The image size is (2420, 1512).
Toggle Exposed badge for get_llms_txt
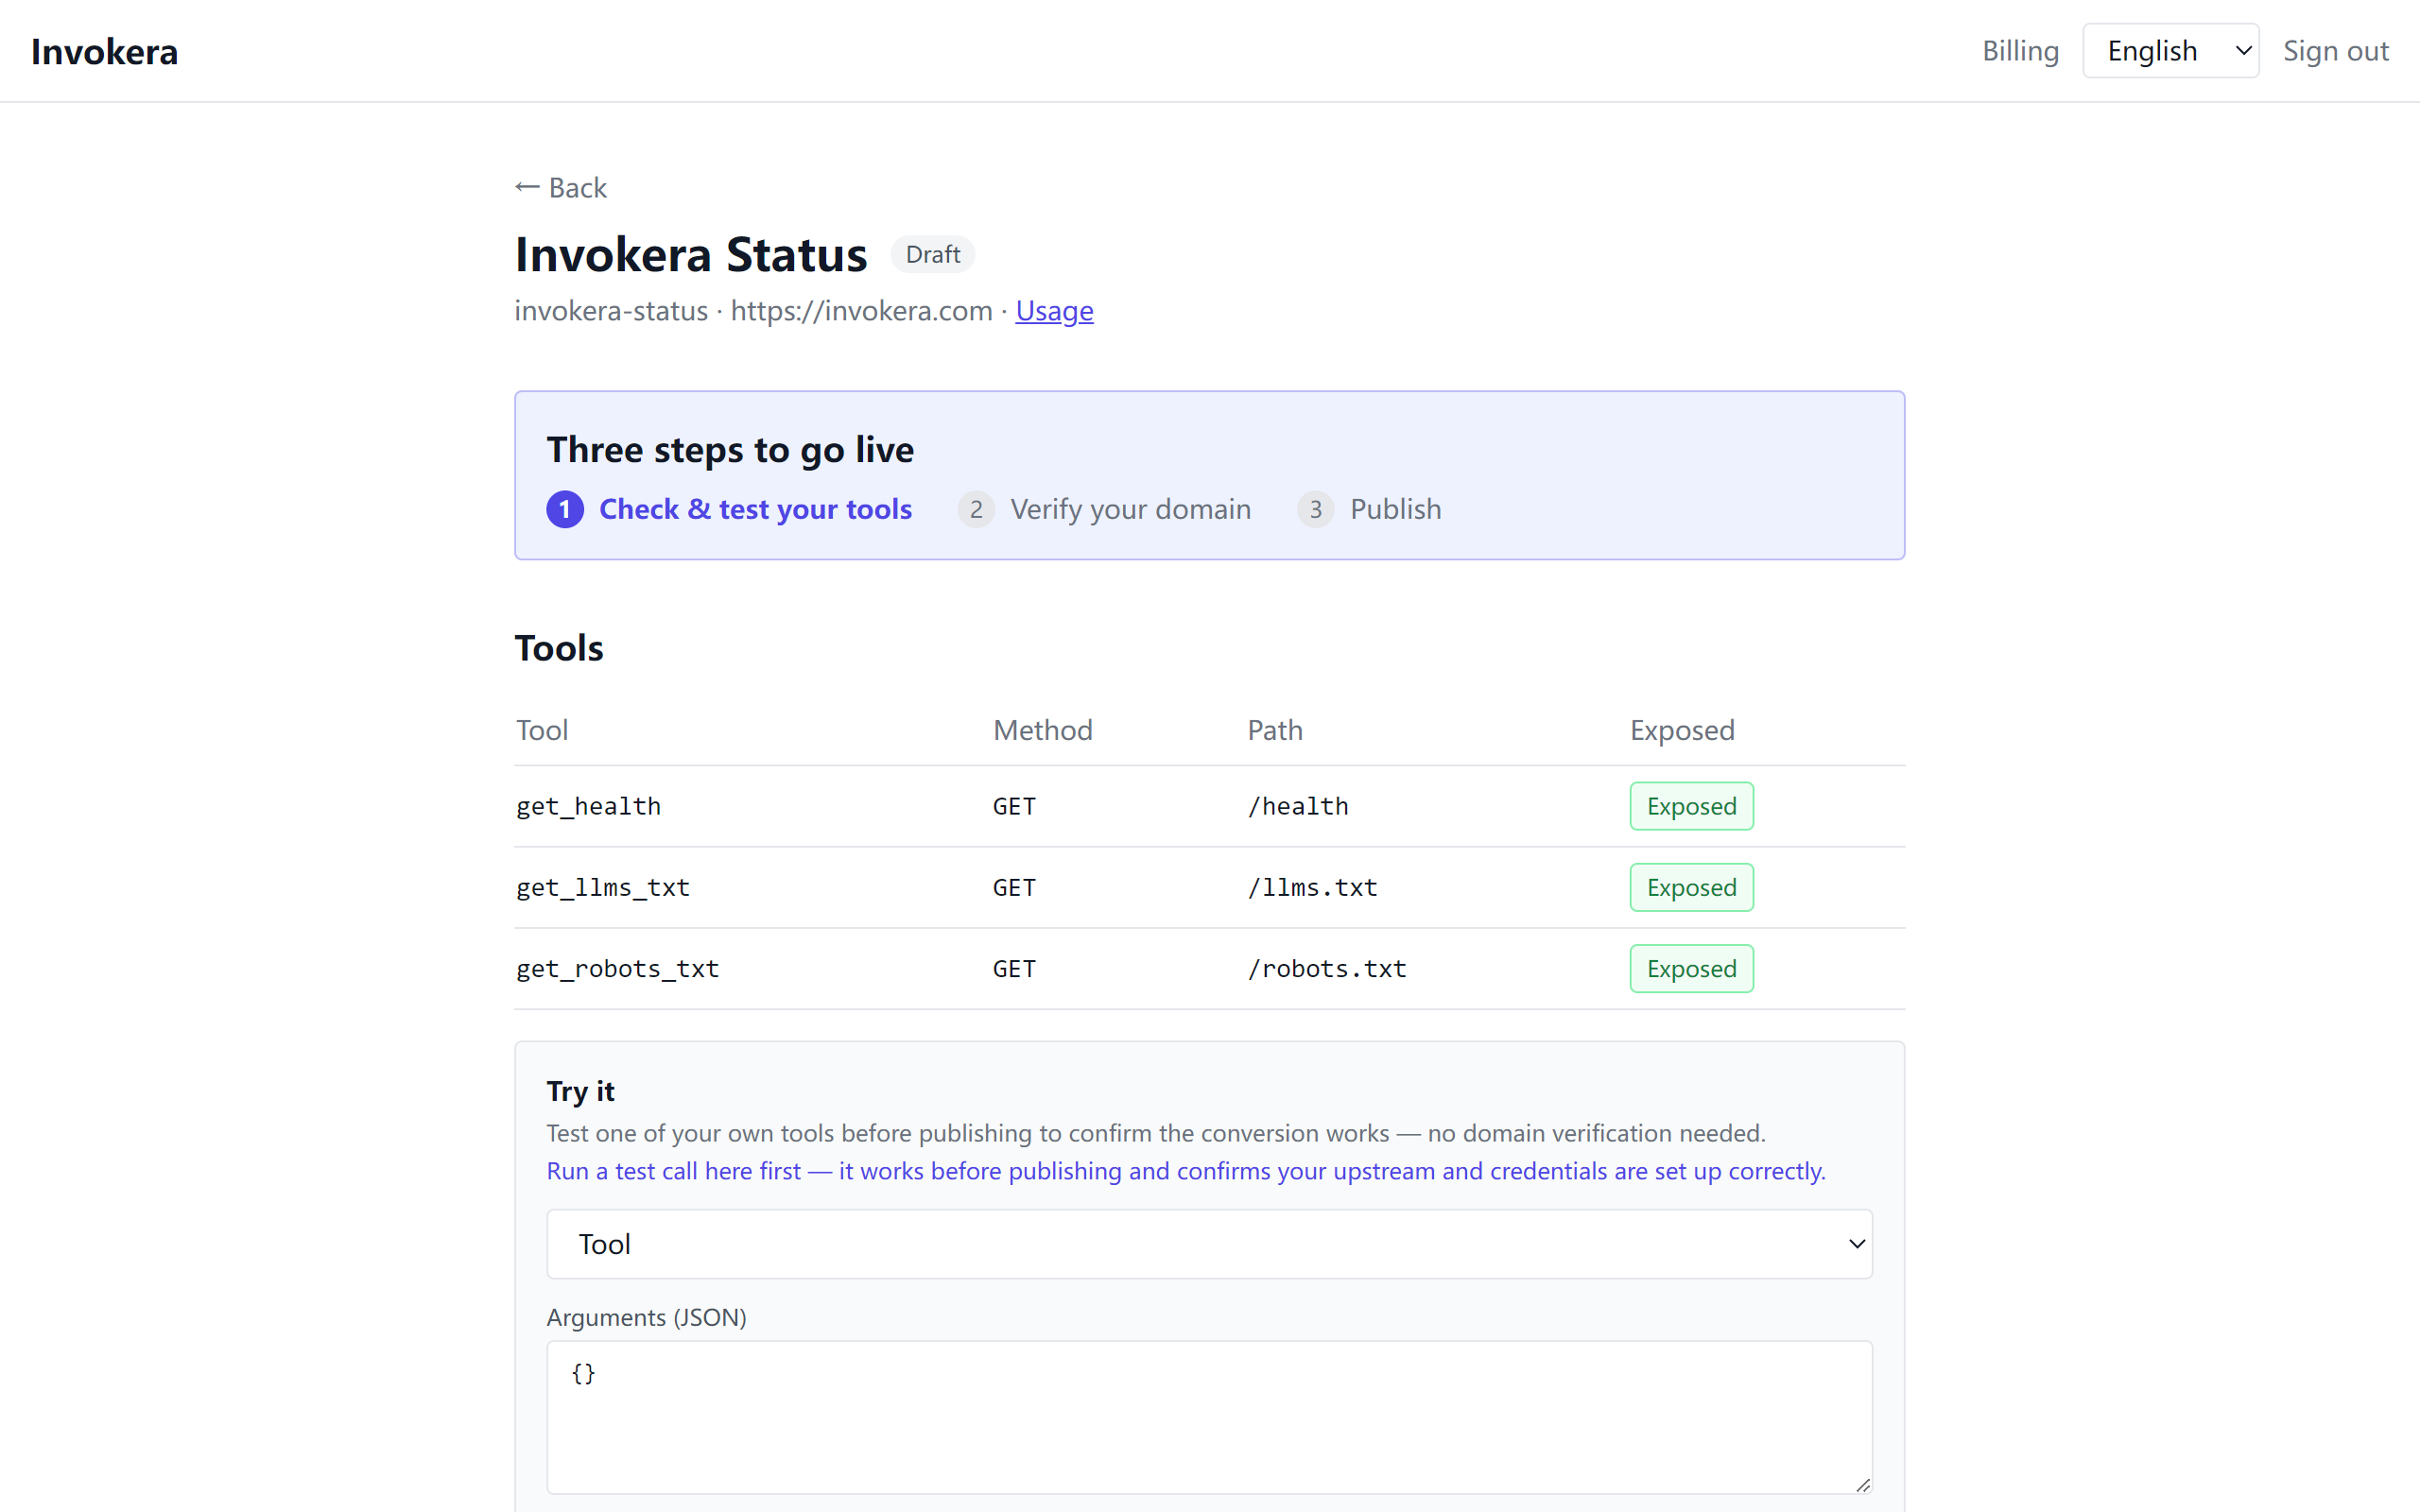pos(1691,887)
